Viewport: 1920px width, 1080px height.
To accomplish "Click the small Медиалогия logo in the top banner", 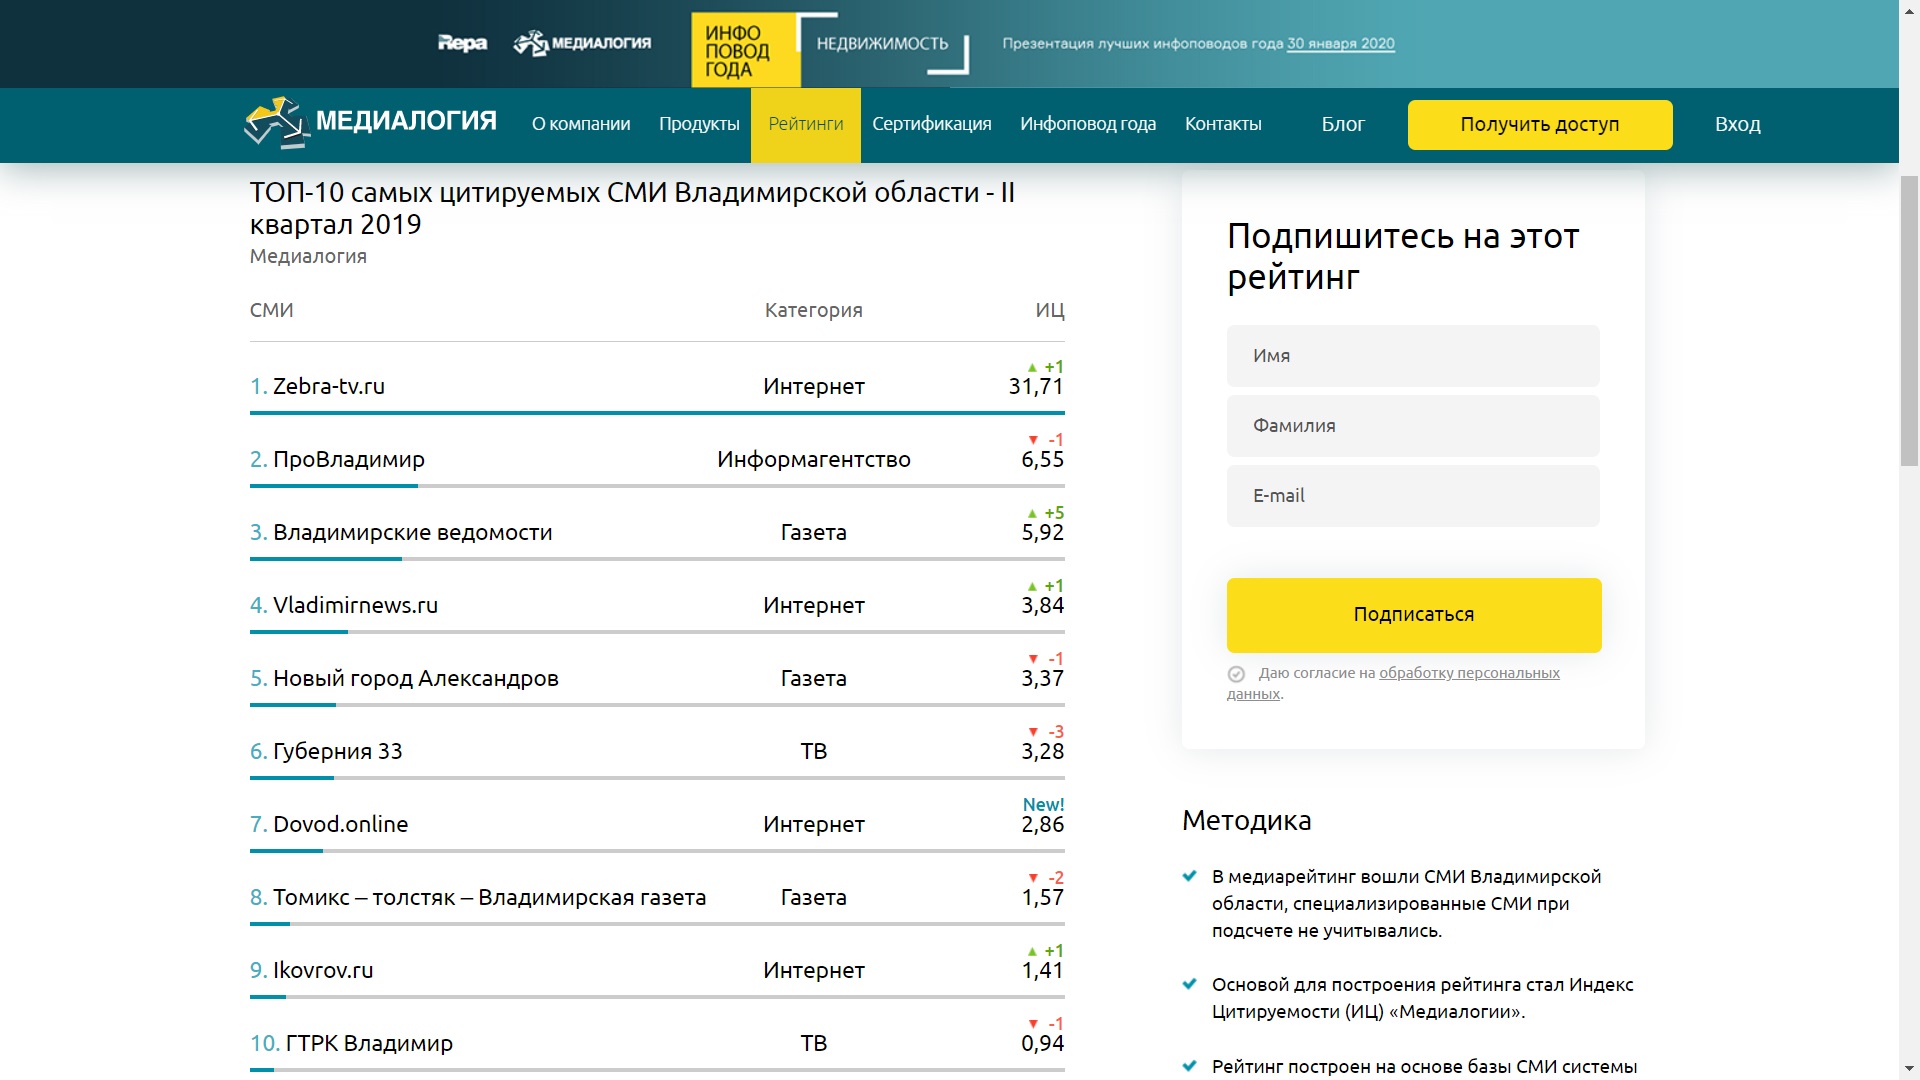I will (x=582, y=43).
